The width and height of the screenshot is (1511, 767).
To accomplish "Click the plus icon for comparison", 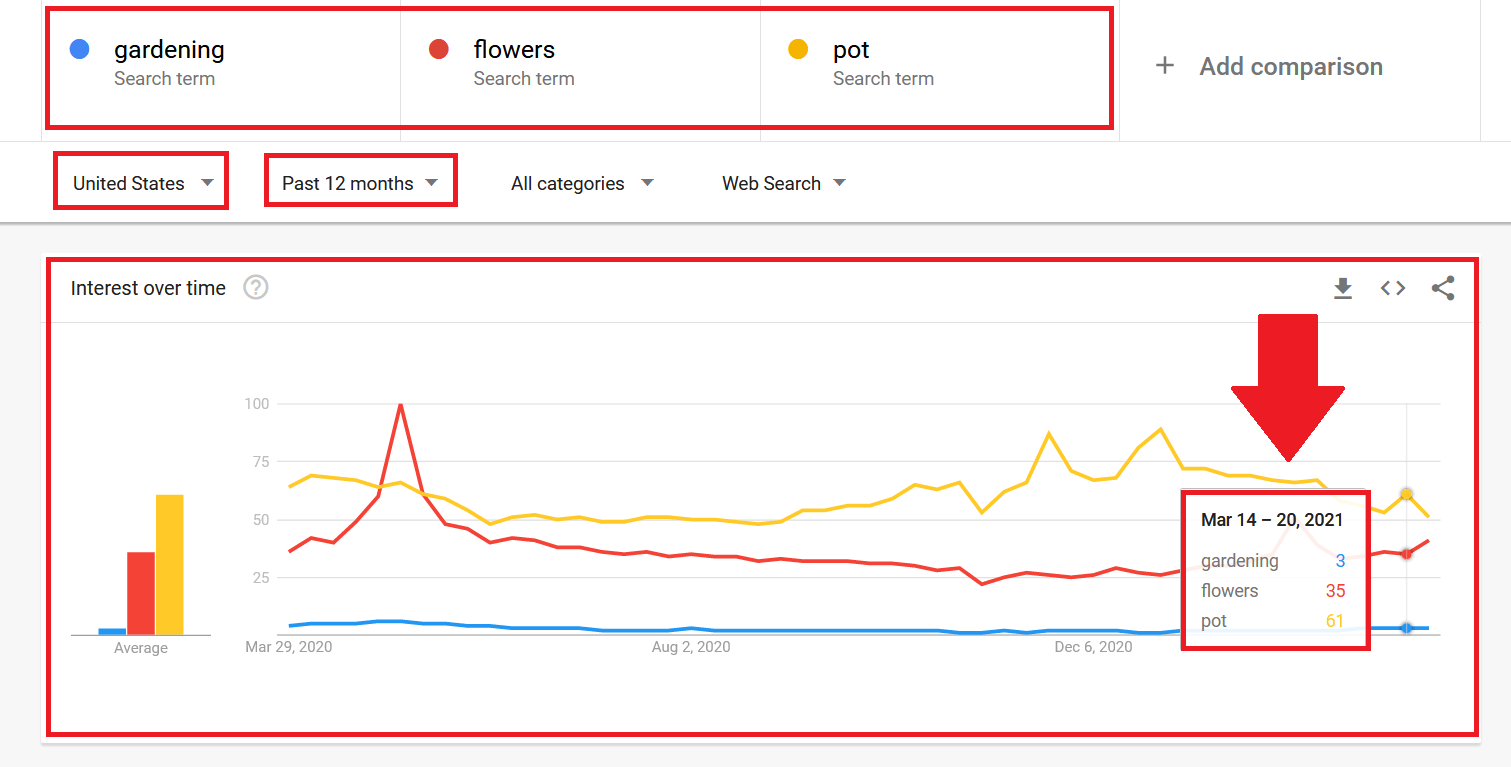I will pyautogui.click(x=1164, y=66).
